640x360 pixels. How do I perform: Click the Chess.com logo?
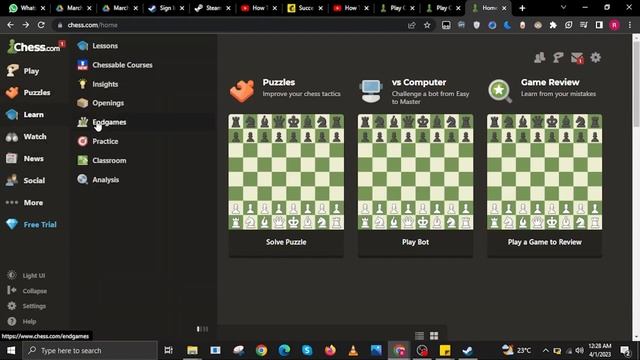pos(35,47)
